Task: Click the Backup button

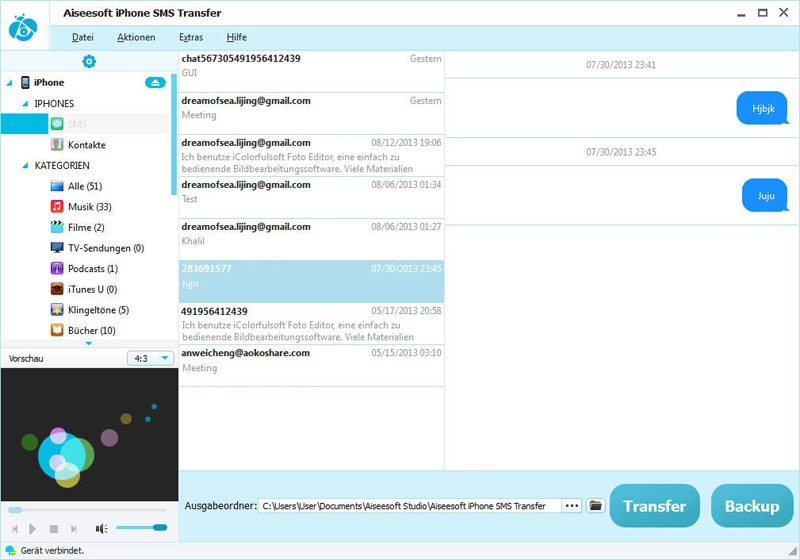Action: (752, 505)
